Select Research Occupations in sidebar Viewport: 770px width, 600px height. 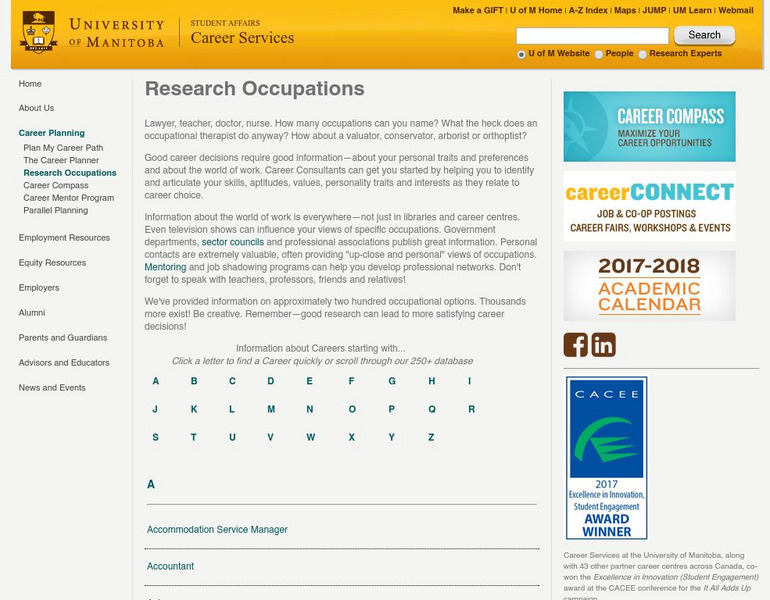(x=70, y=173)
